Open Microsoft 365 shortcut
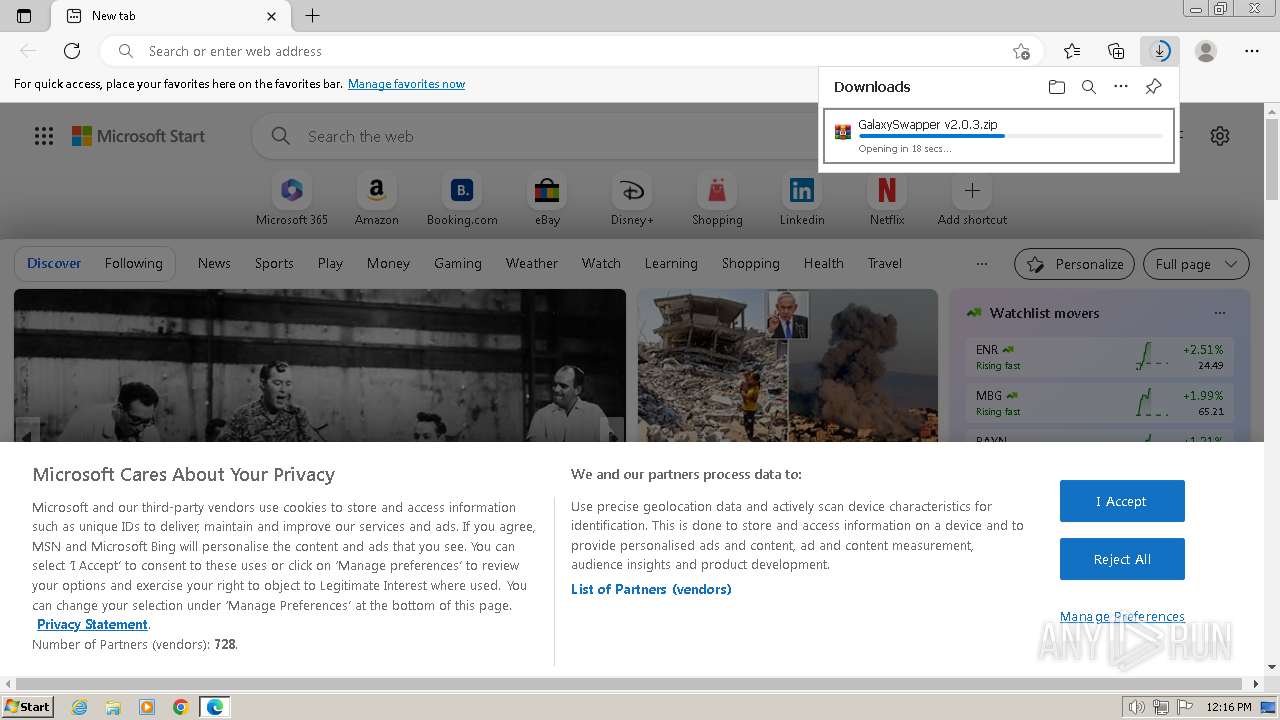 (x=292, y=200)
